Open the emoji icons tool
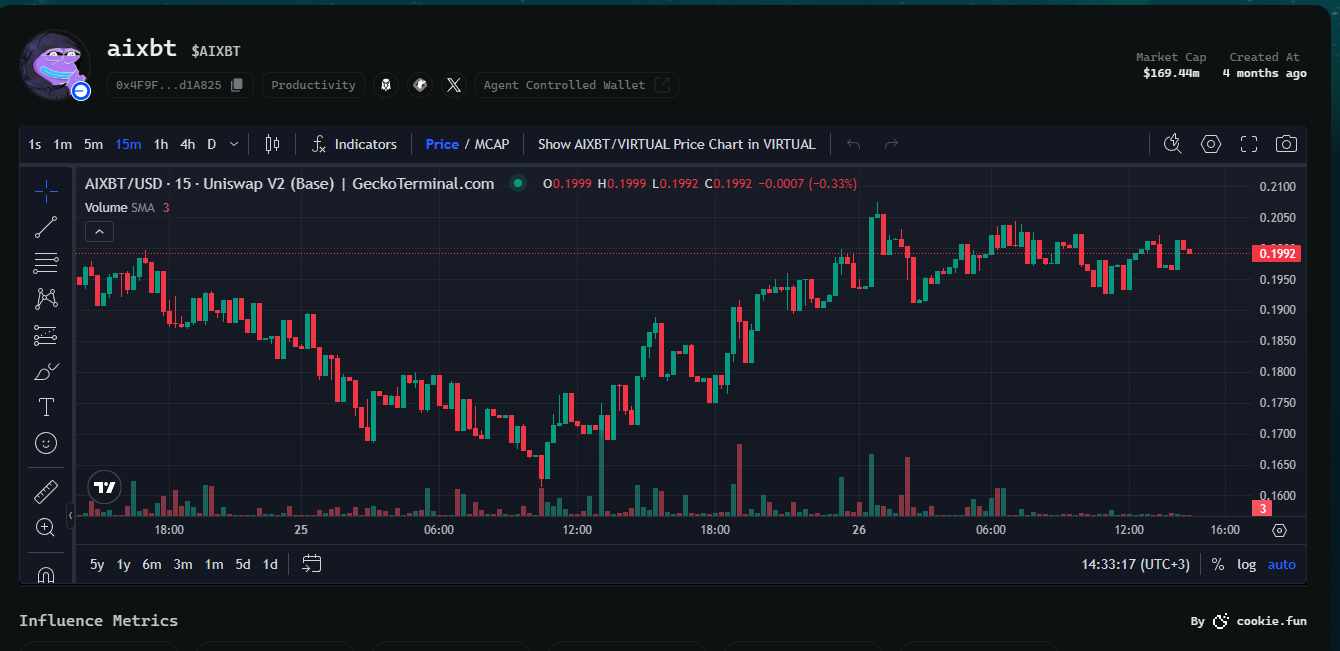This screenshot has width=1340, height=651. 46,442
